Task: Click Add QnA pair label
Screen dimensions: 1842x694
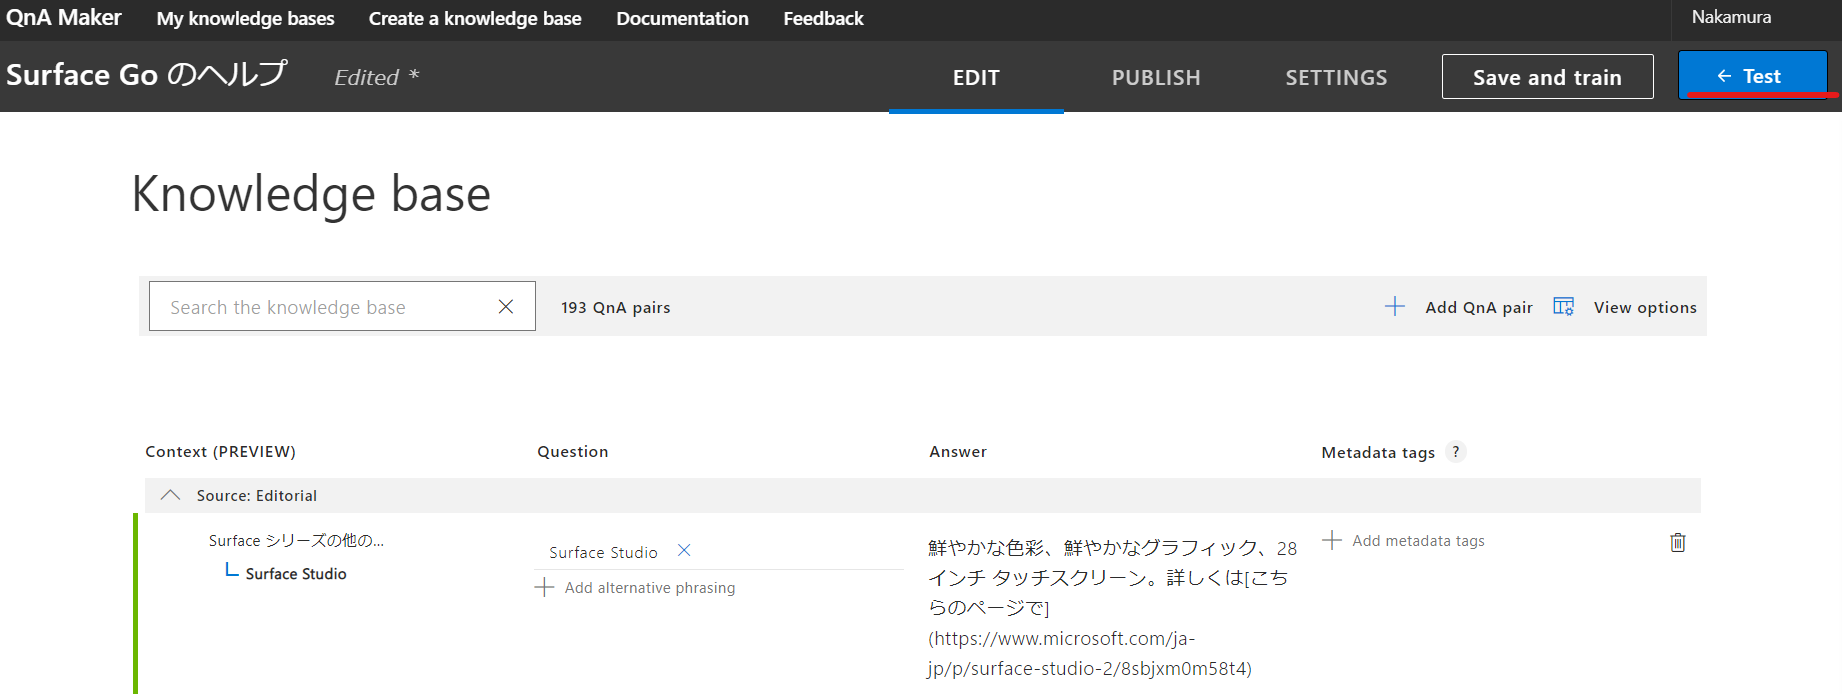Action: 1479,307
